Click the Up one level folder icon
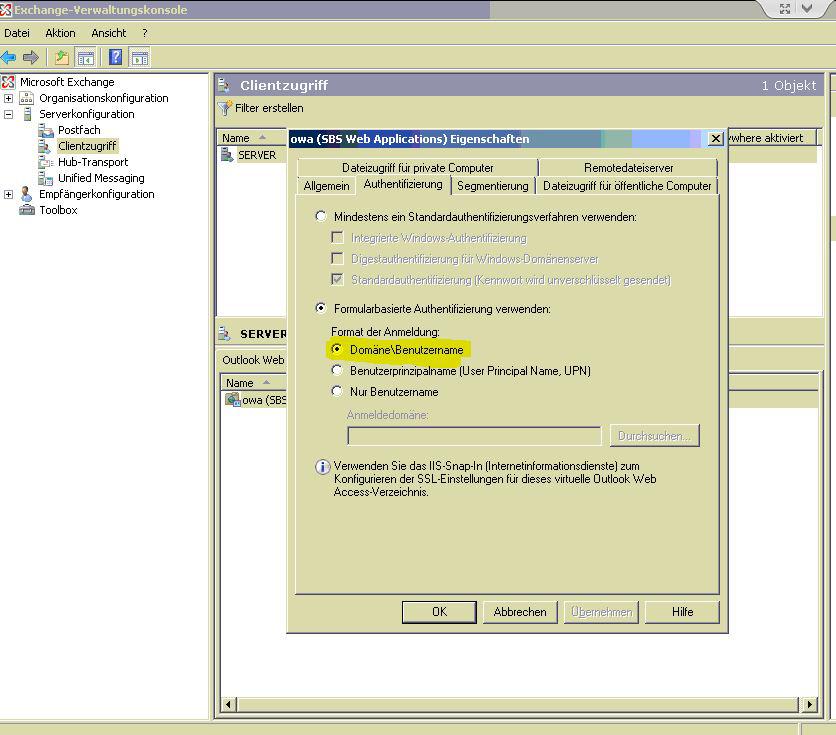The height and width of the screenshot is (735, 836). tap(62, 57)
